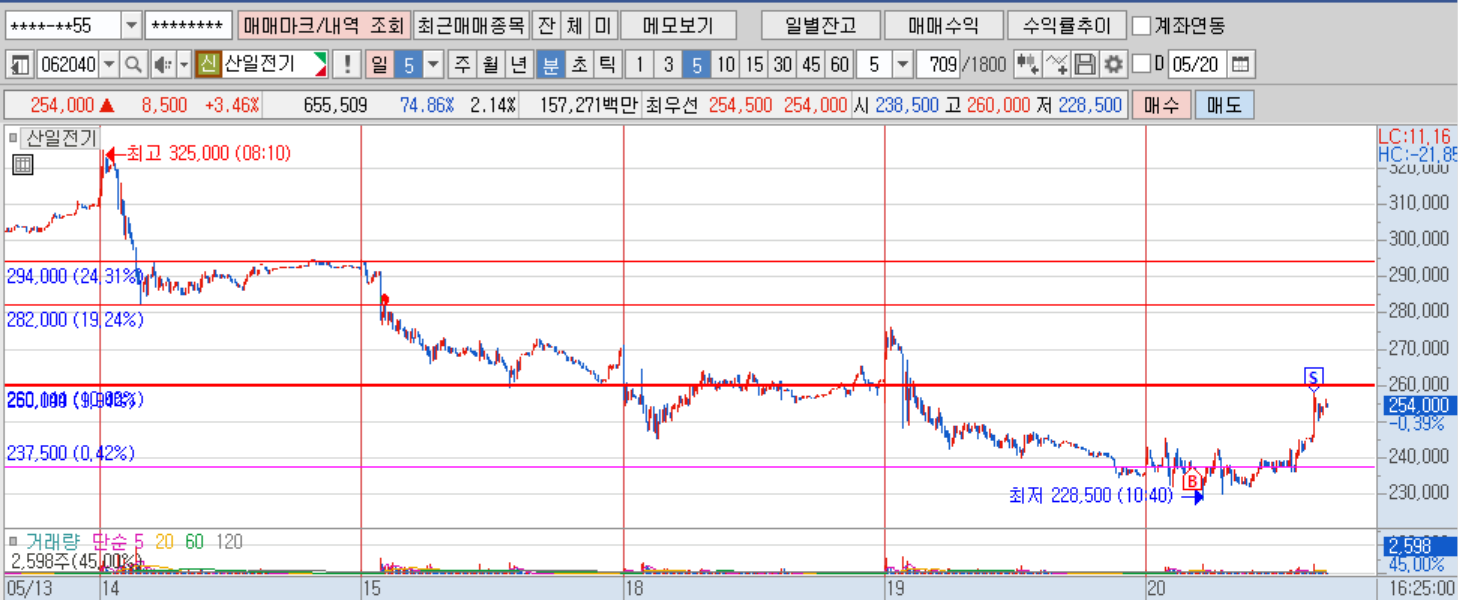Click the 최저 228,500 low price label
The image size is (1458, 600).
click(x=1090, y=496)
